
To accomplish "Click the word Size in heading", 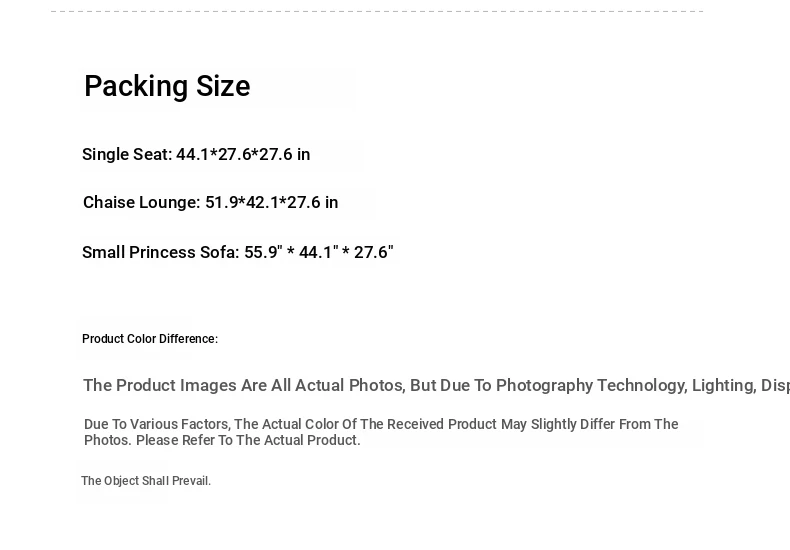I will (x=223, y=87).
